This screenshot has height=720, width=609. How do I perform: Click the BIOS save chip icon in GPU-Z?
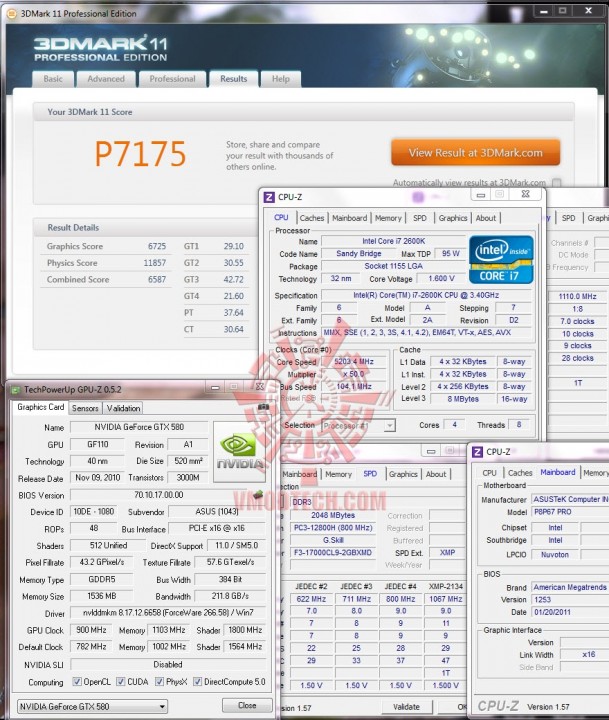click(259, 495)
